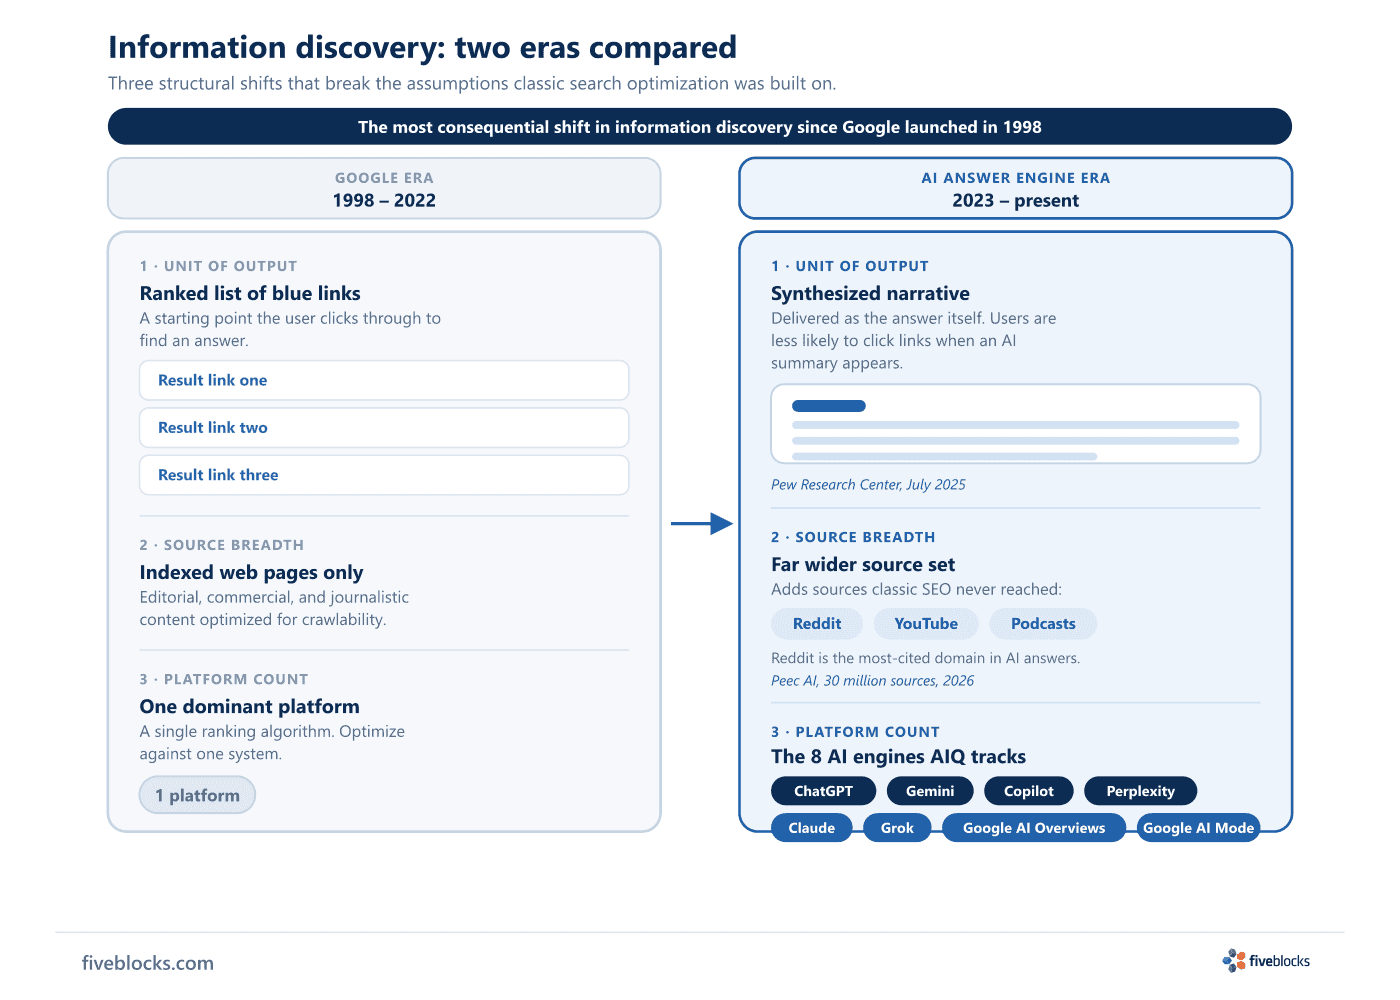1400x1000 pixels.
Task: Select the Result link three box
Action: [x=384, y=475]
